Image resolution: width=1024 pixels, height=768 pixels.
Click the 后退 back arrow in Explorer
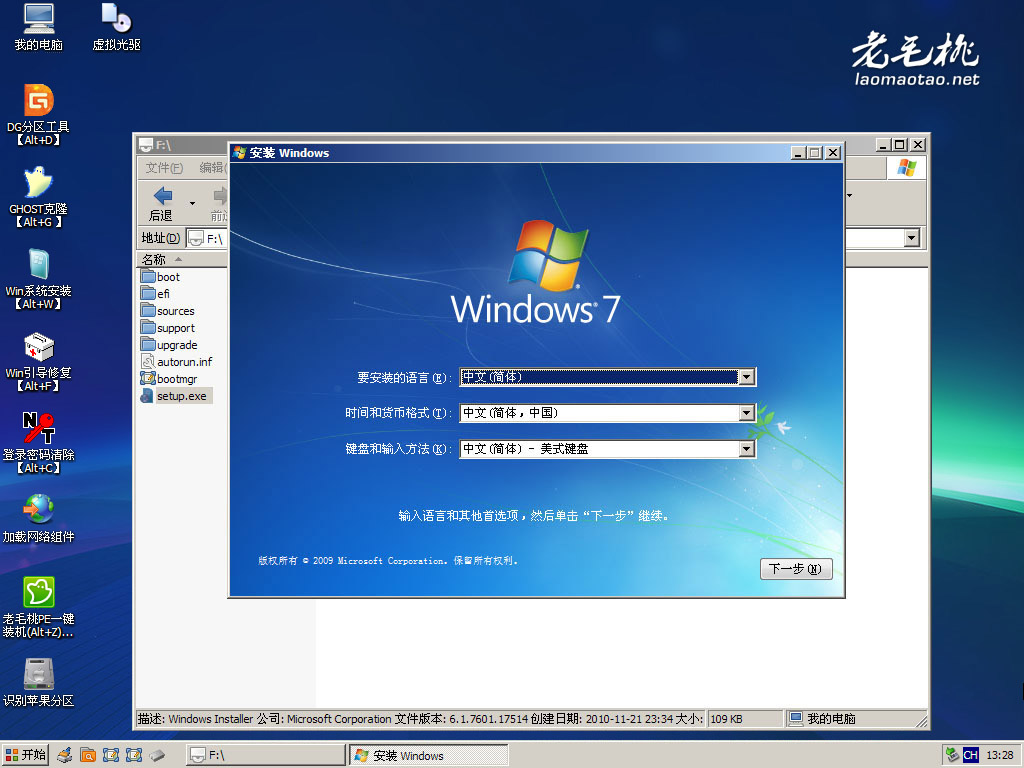(x=161, y=203)
